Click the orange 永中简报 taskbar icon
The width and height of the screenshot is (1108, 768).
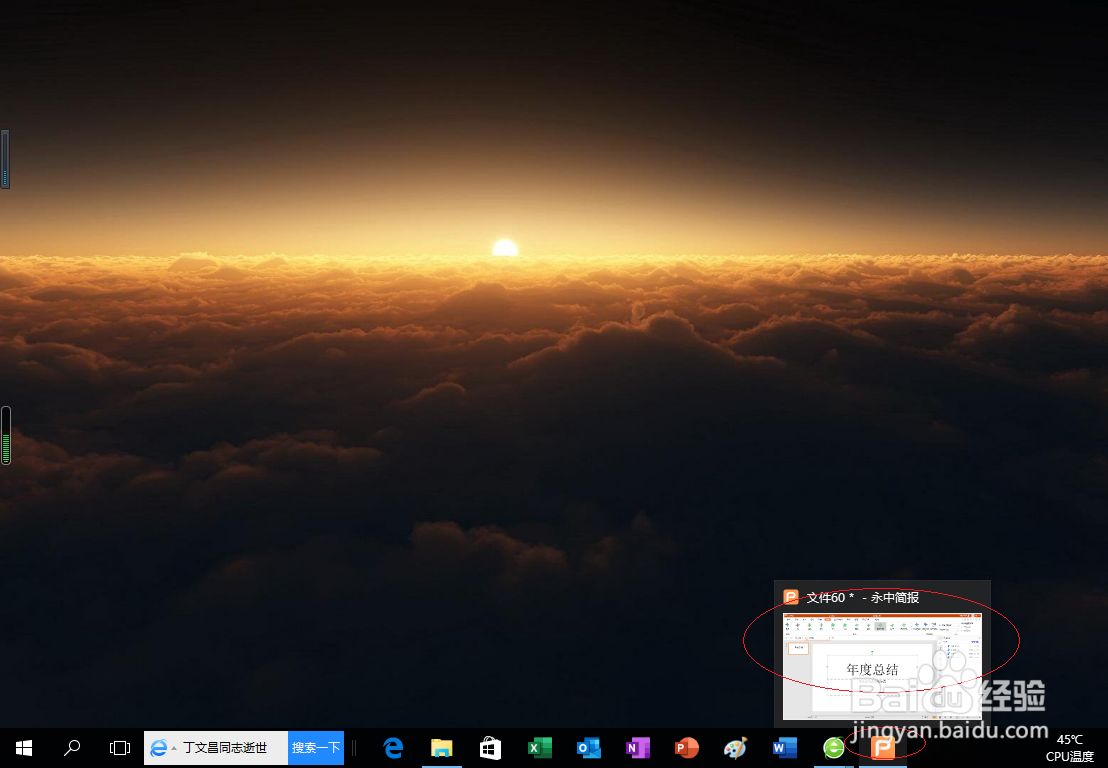click(883, 748)
